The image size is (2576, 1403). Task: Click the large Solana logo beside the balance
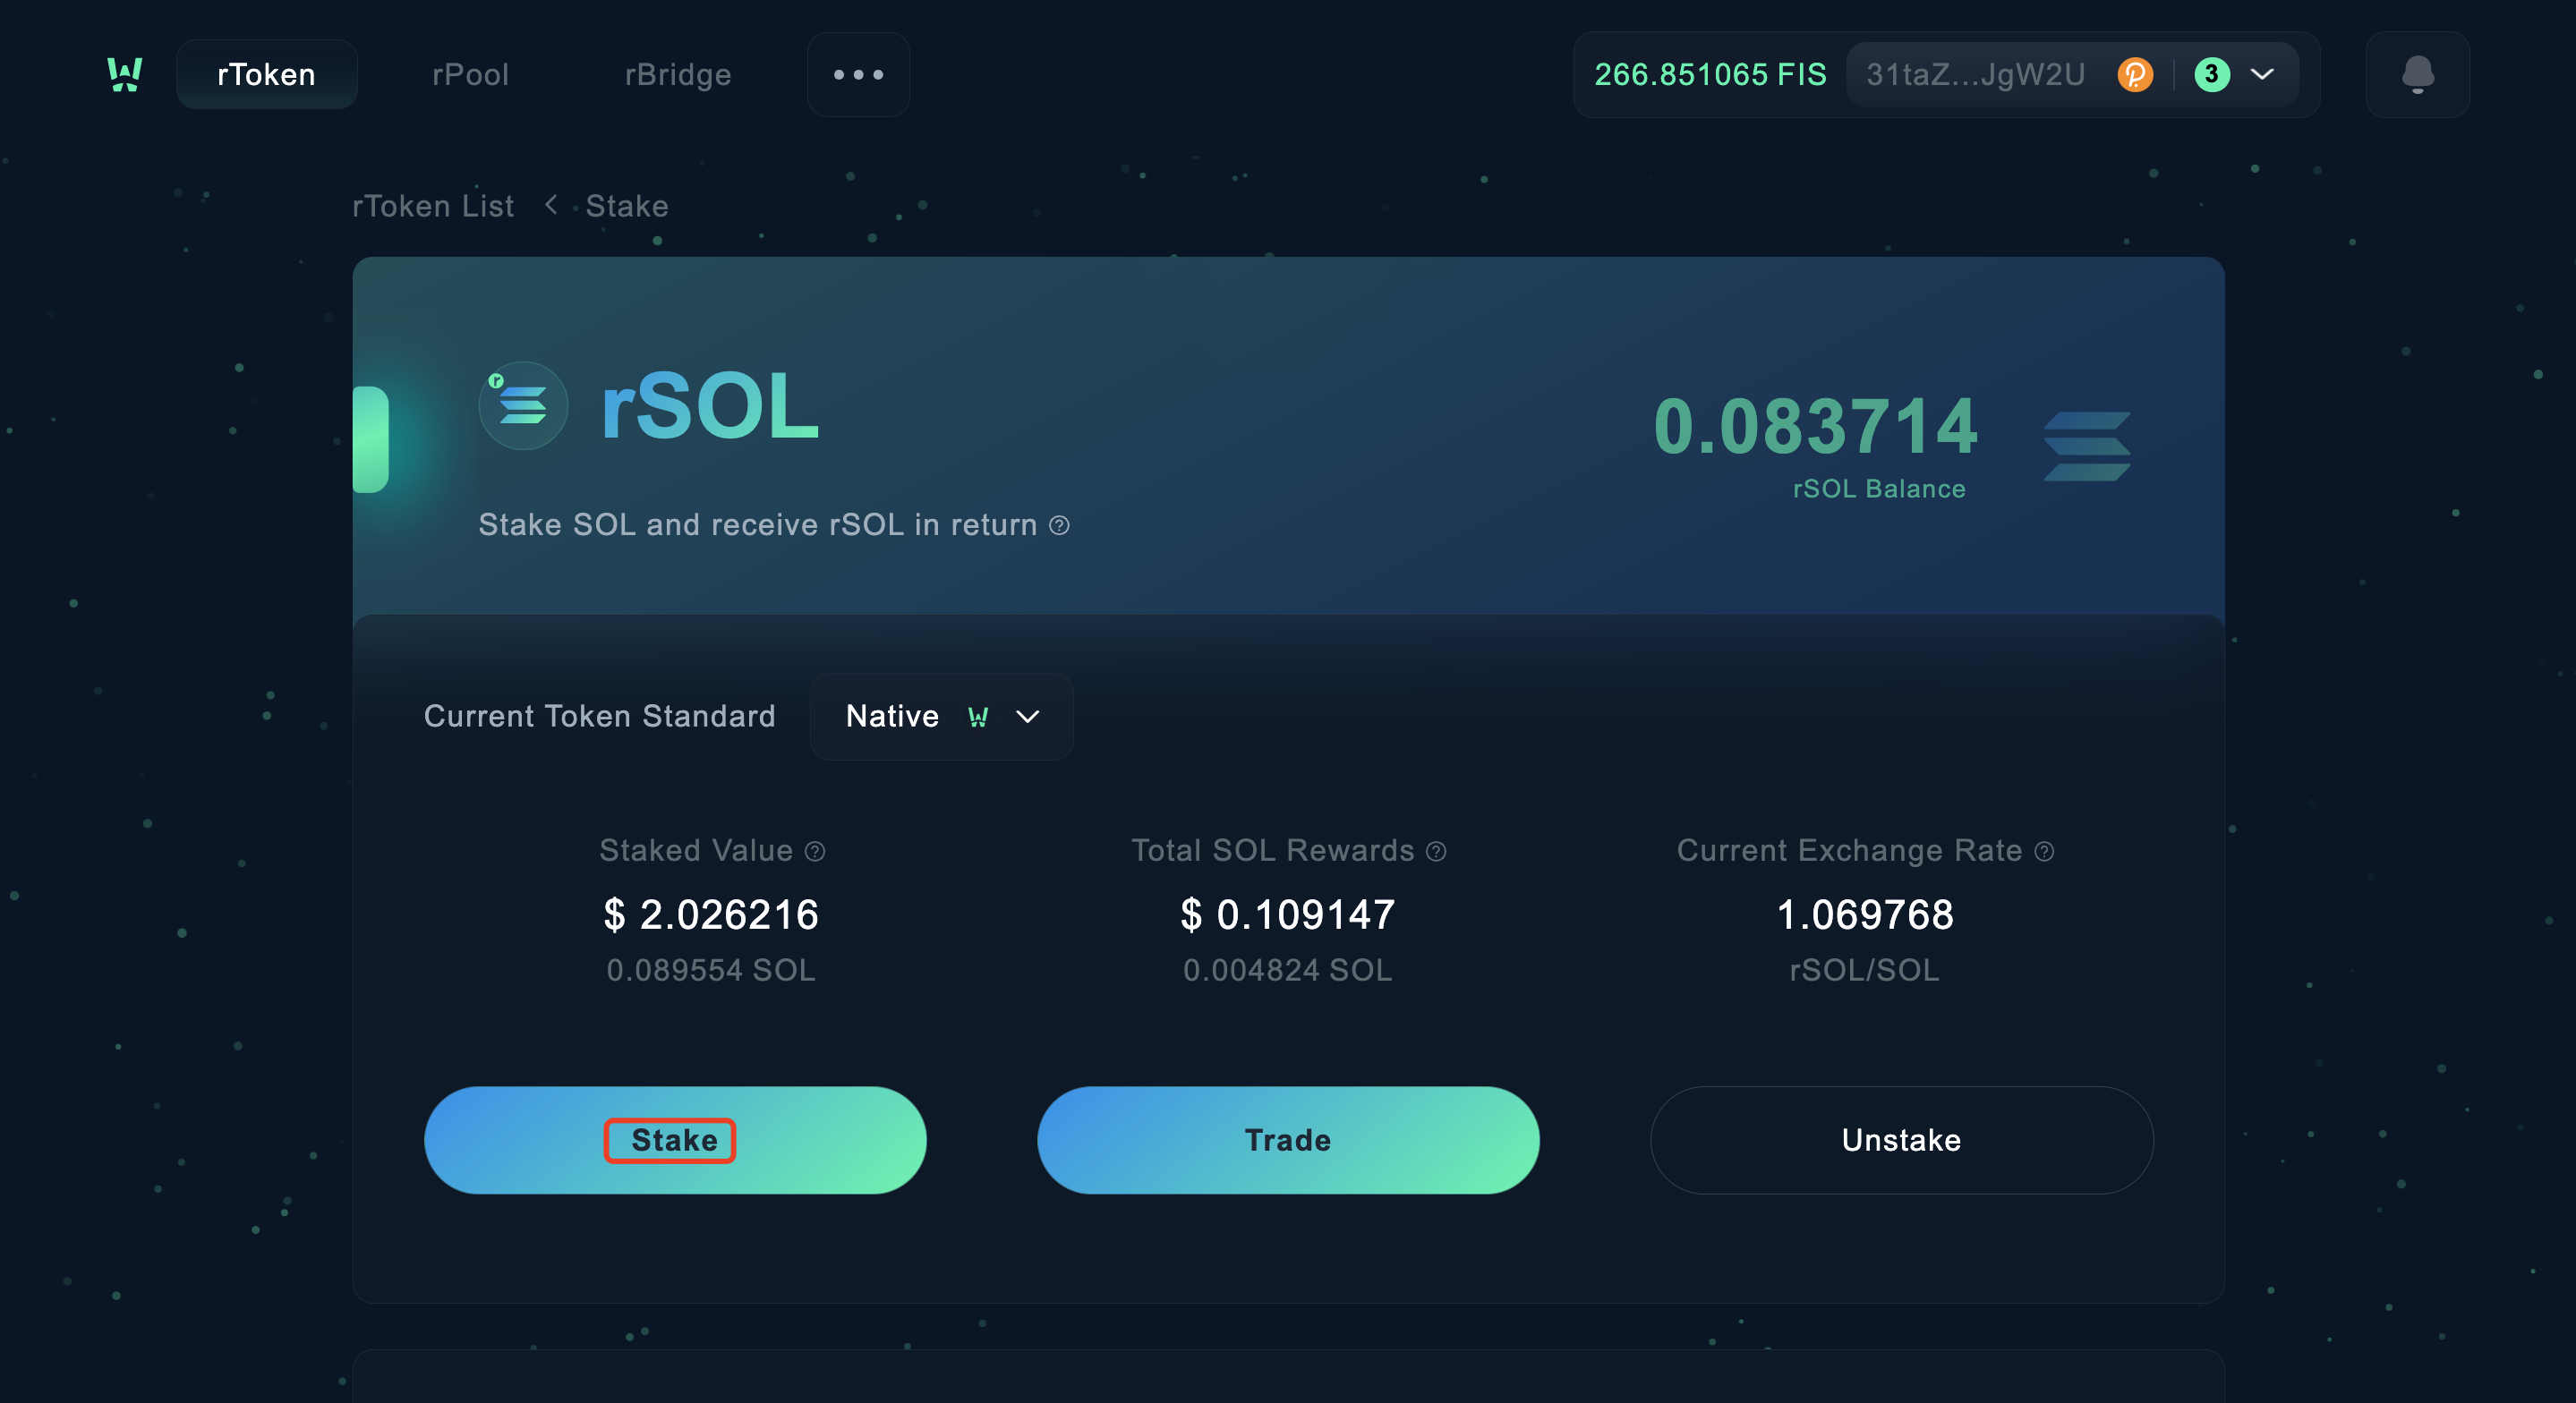2086,446
